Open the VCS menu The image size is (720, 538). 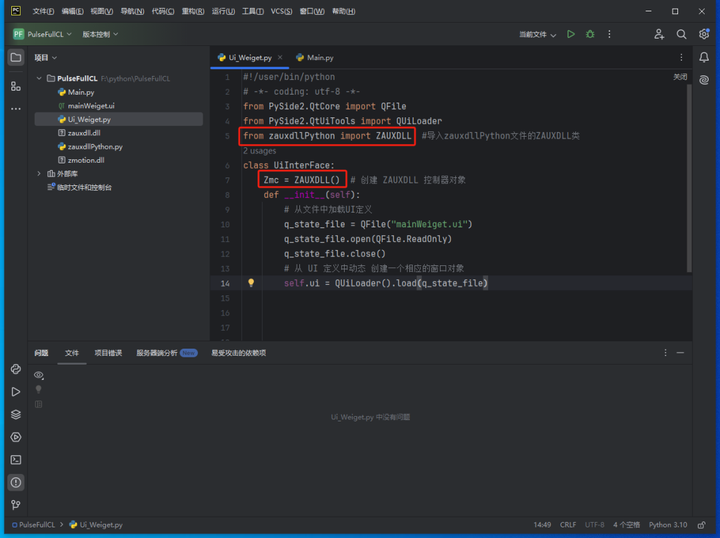tap(281, 11)
